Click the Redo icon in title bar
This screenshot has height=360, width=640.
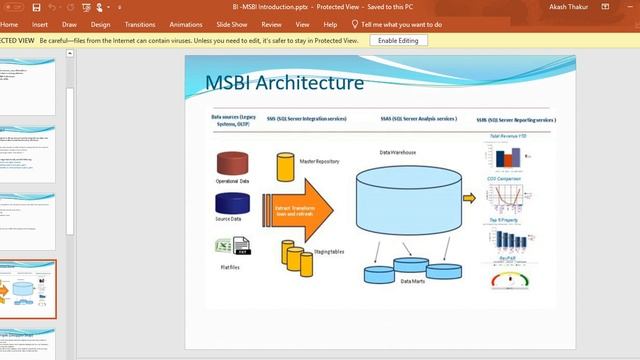[x=70, y=7]
